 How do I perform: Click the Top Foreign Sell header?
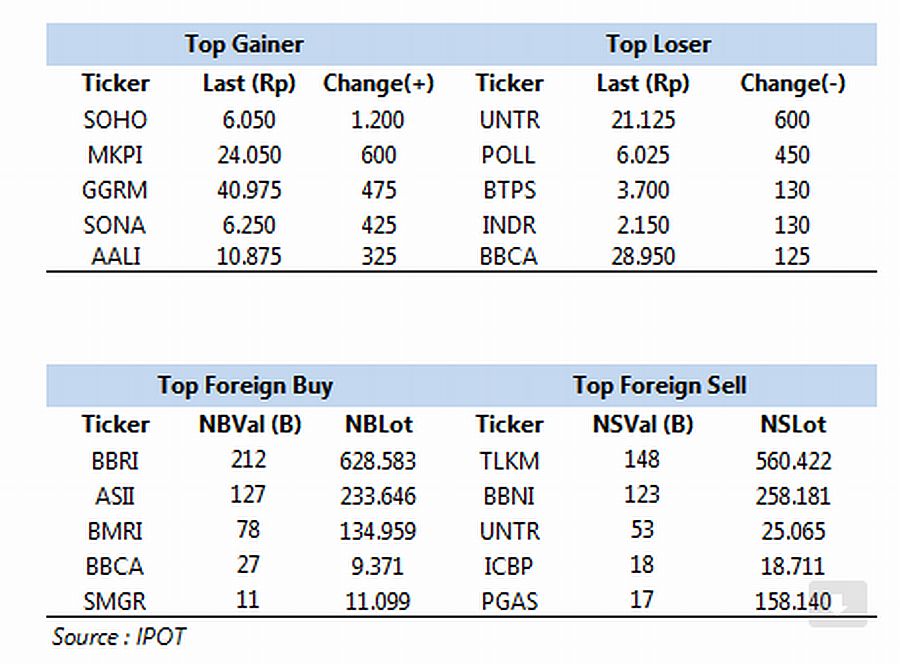(660, 386)
